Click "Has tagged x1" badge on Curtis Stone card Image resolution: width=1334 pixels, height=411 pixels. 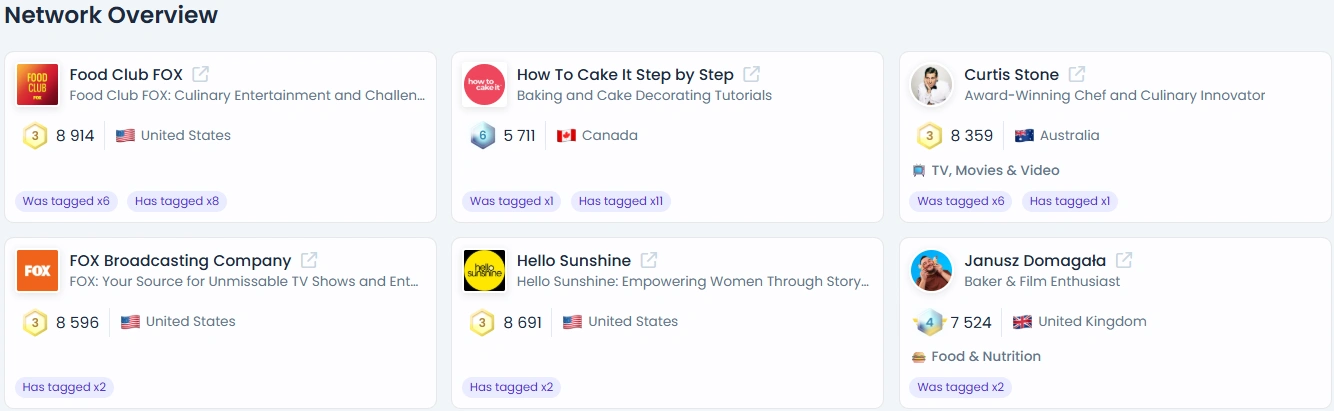(1070, 201)
